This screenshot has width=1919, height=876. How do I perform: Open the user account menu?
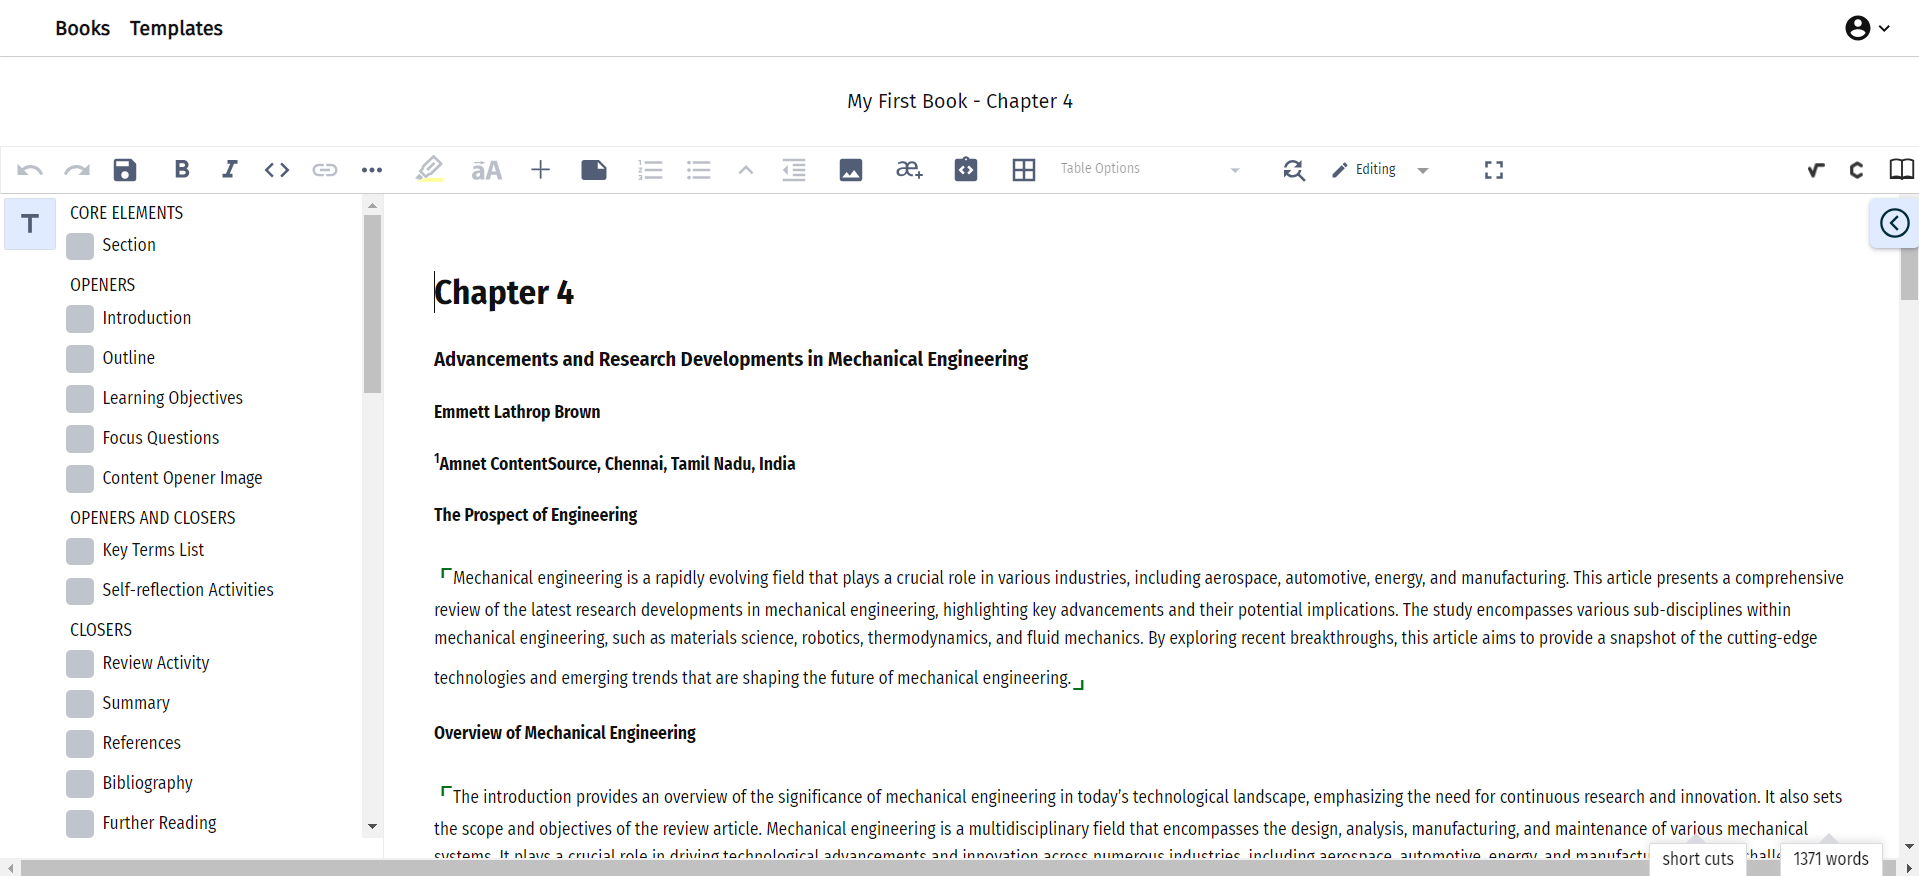coord(1866,28)
